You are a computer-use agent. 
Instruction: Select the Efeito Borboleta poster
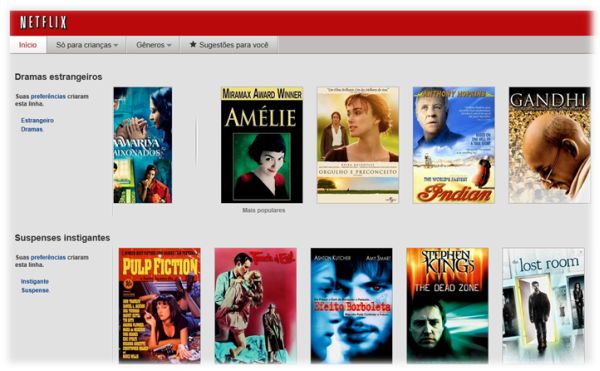[x=351, y=306]
